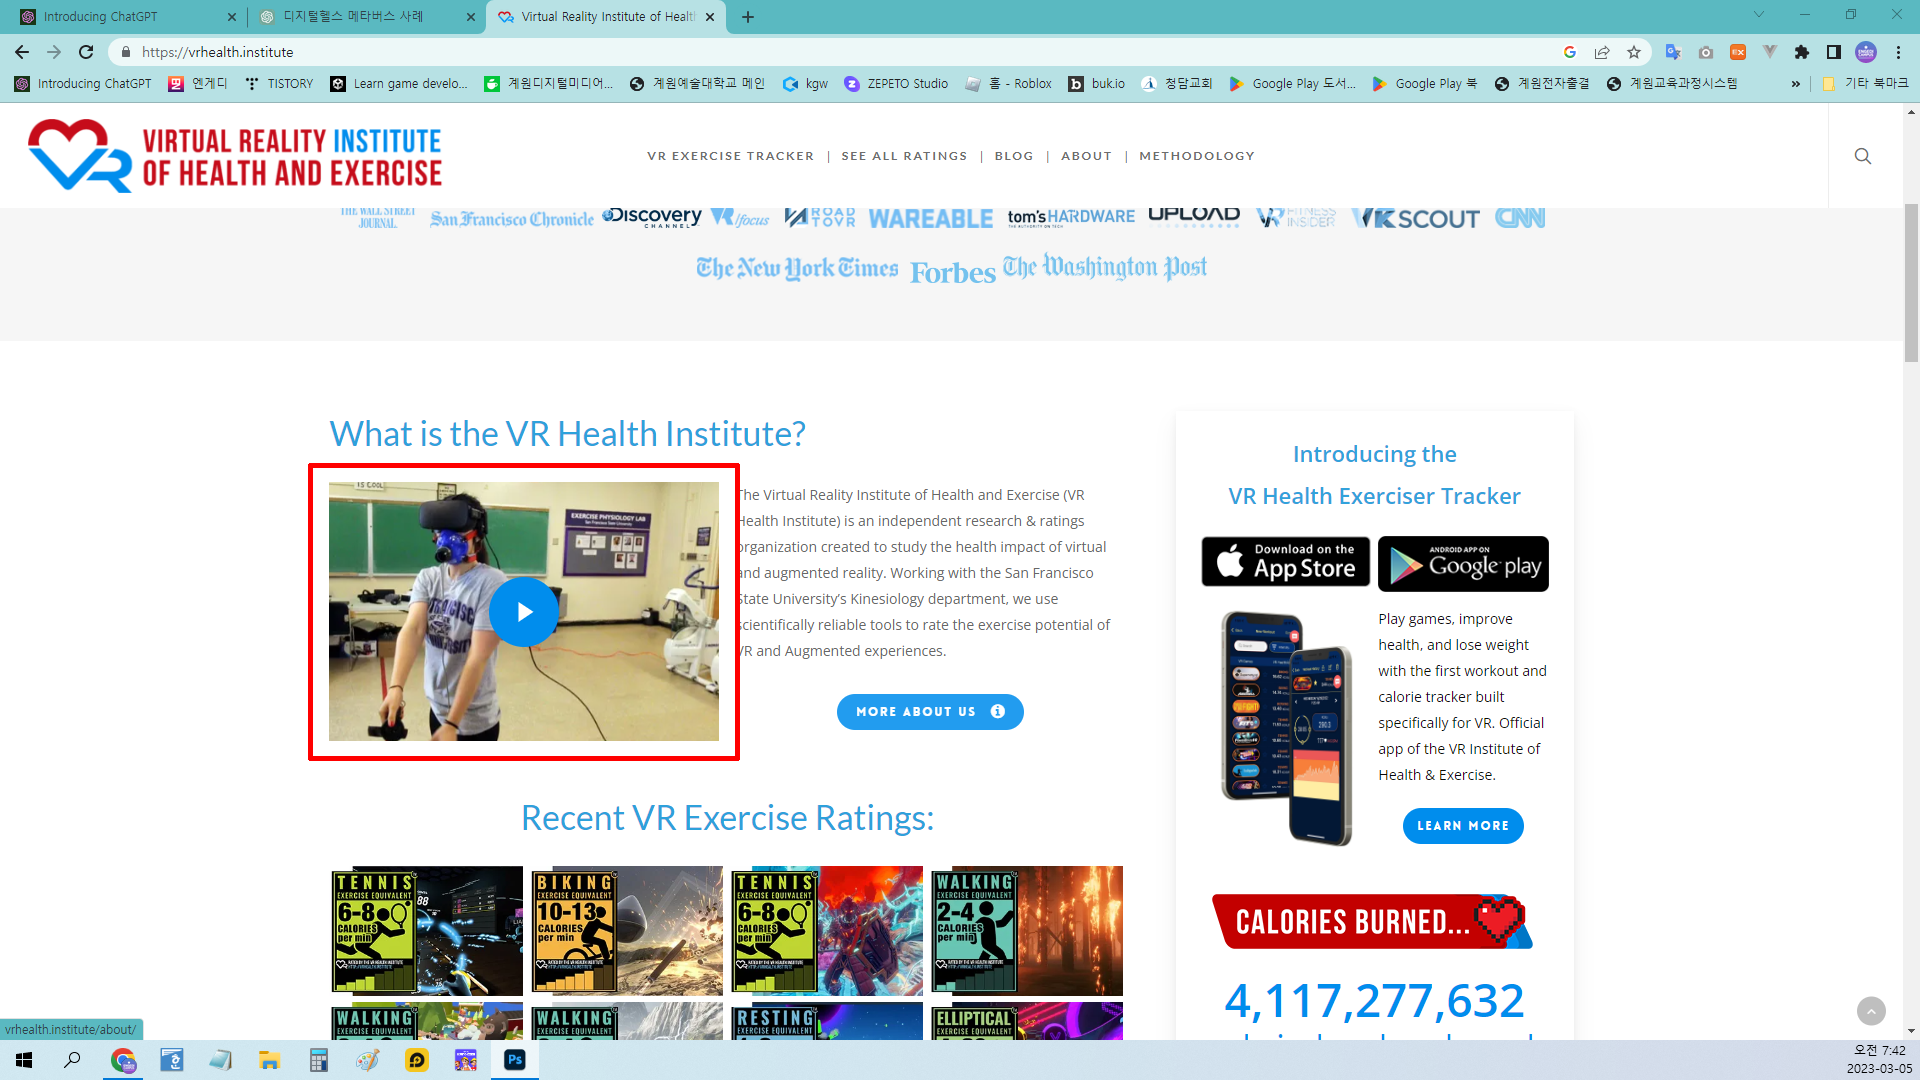Open the ZEPETO Studio bookmark
1920x1080 pixels.
pos(896,84)
